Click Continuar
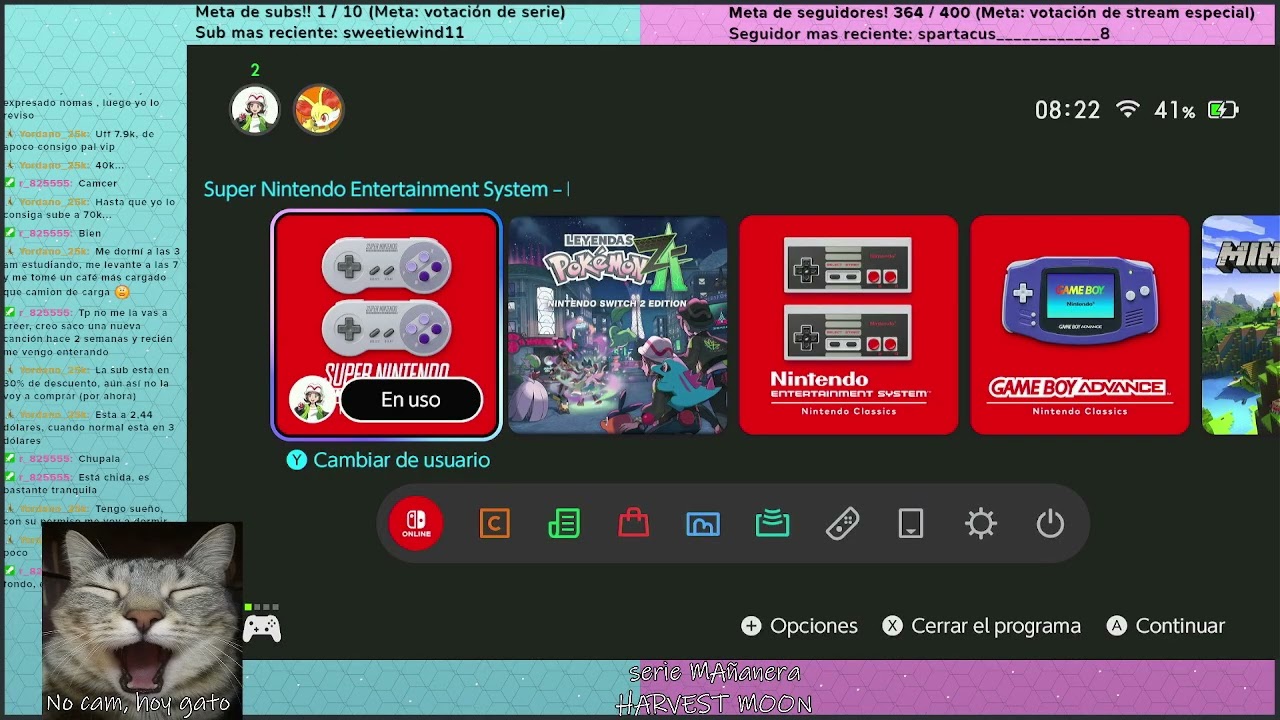 1180,626
